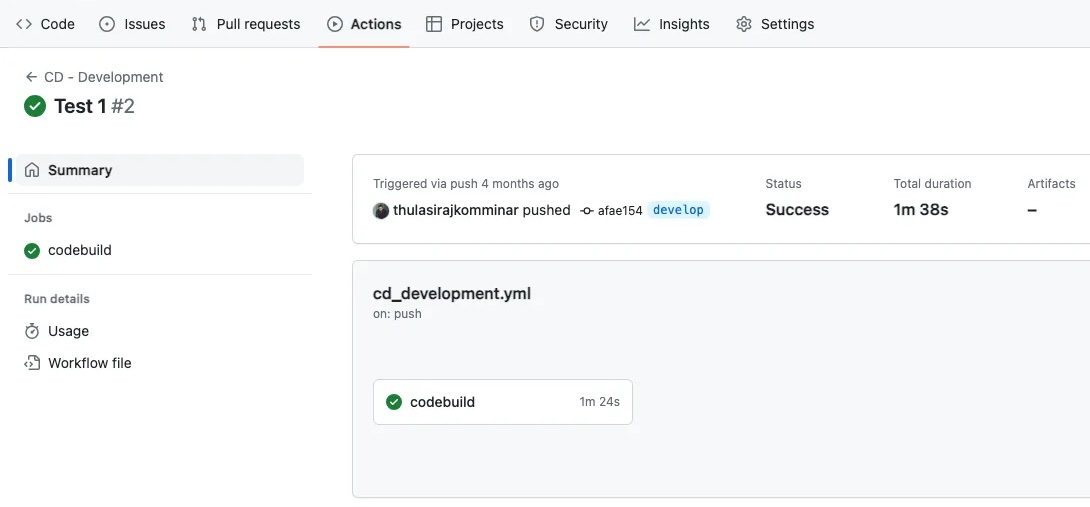Click the back arrow before CD - Development
The height and width of the screenshot is (507, 1090).
point(31,77)
